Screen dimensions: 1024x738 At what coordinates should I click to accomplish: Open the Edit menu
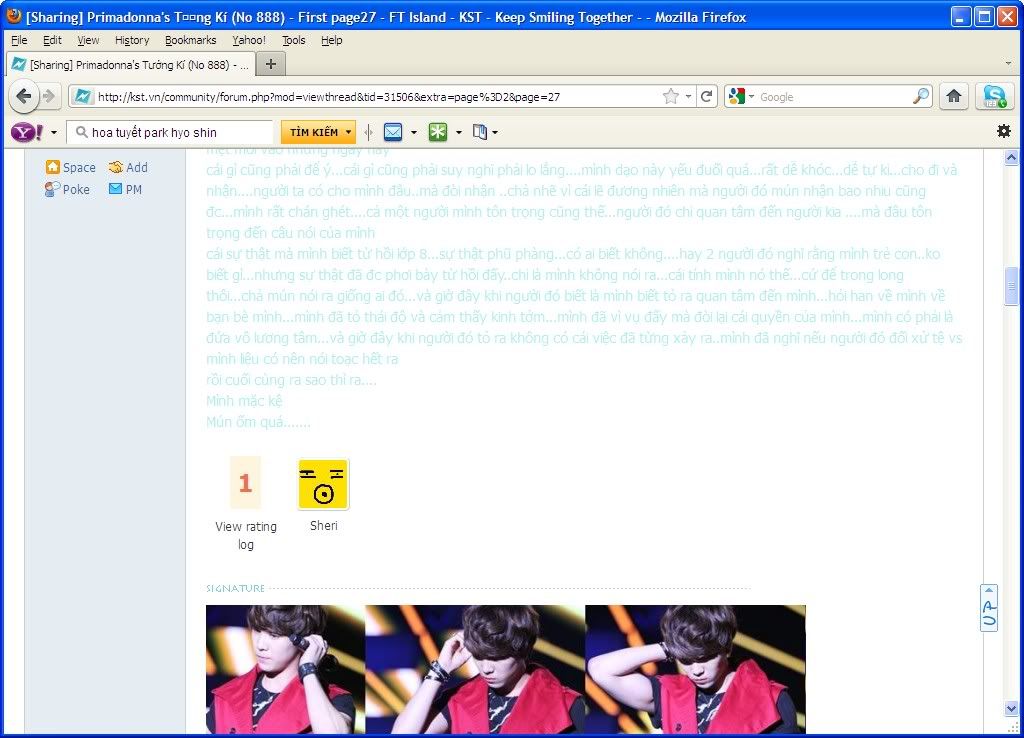tap(52, 40)
